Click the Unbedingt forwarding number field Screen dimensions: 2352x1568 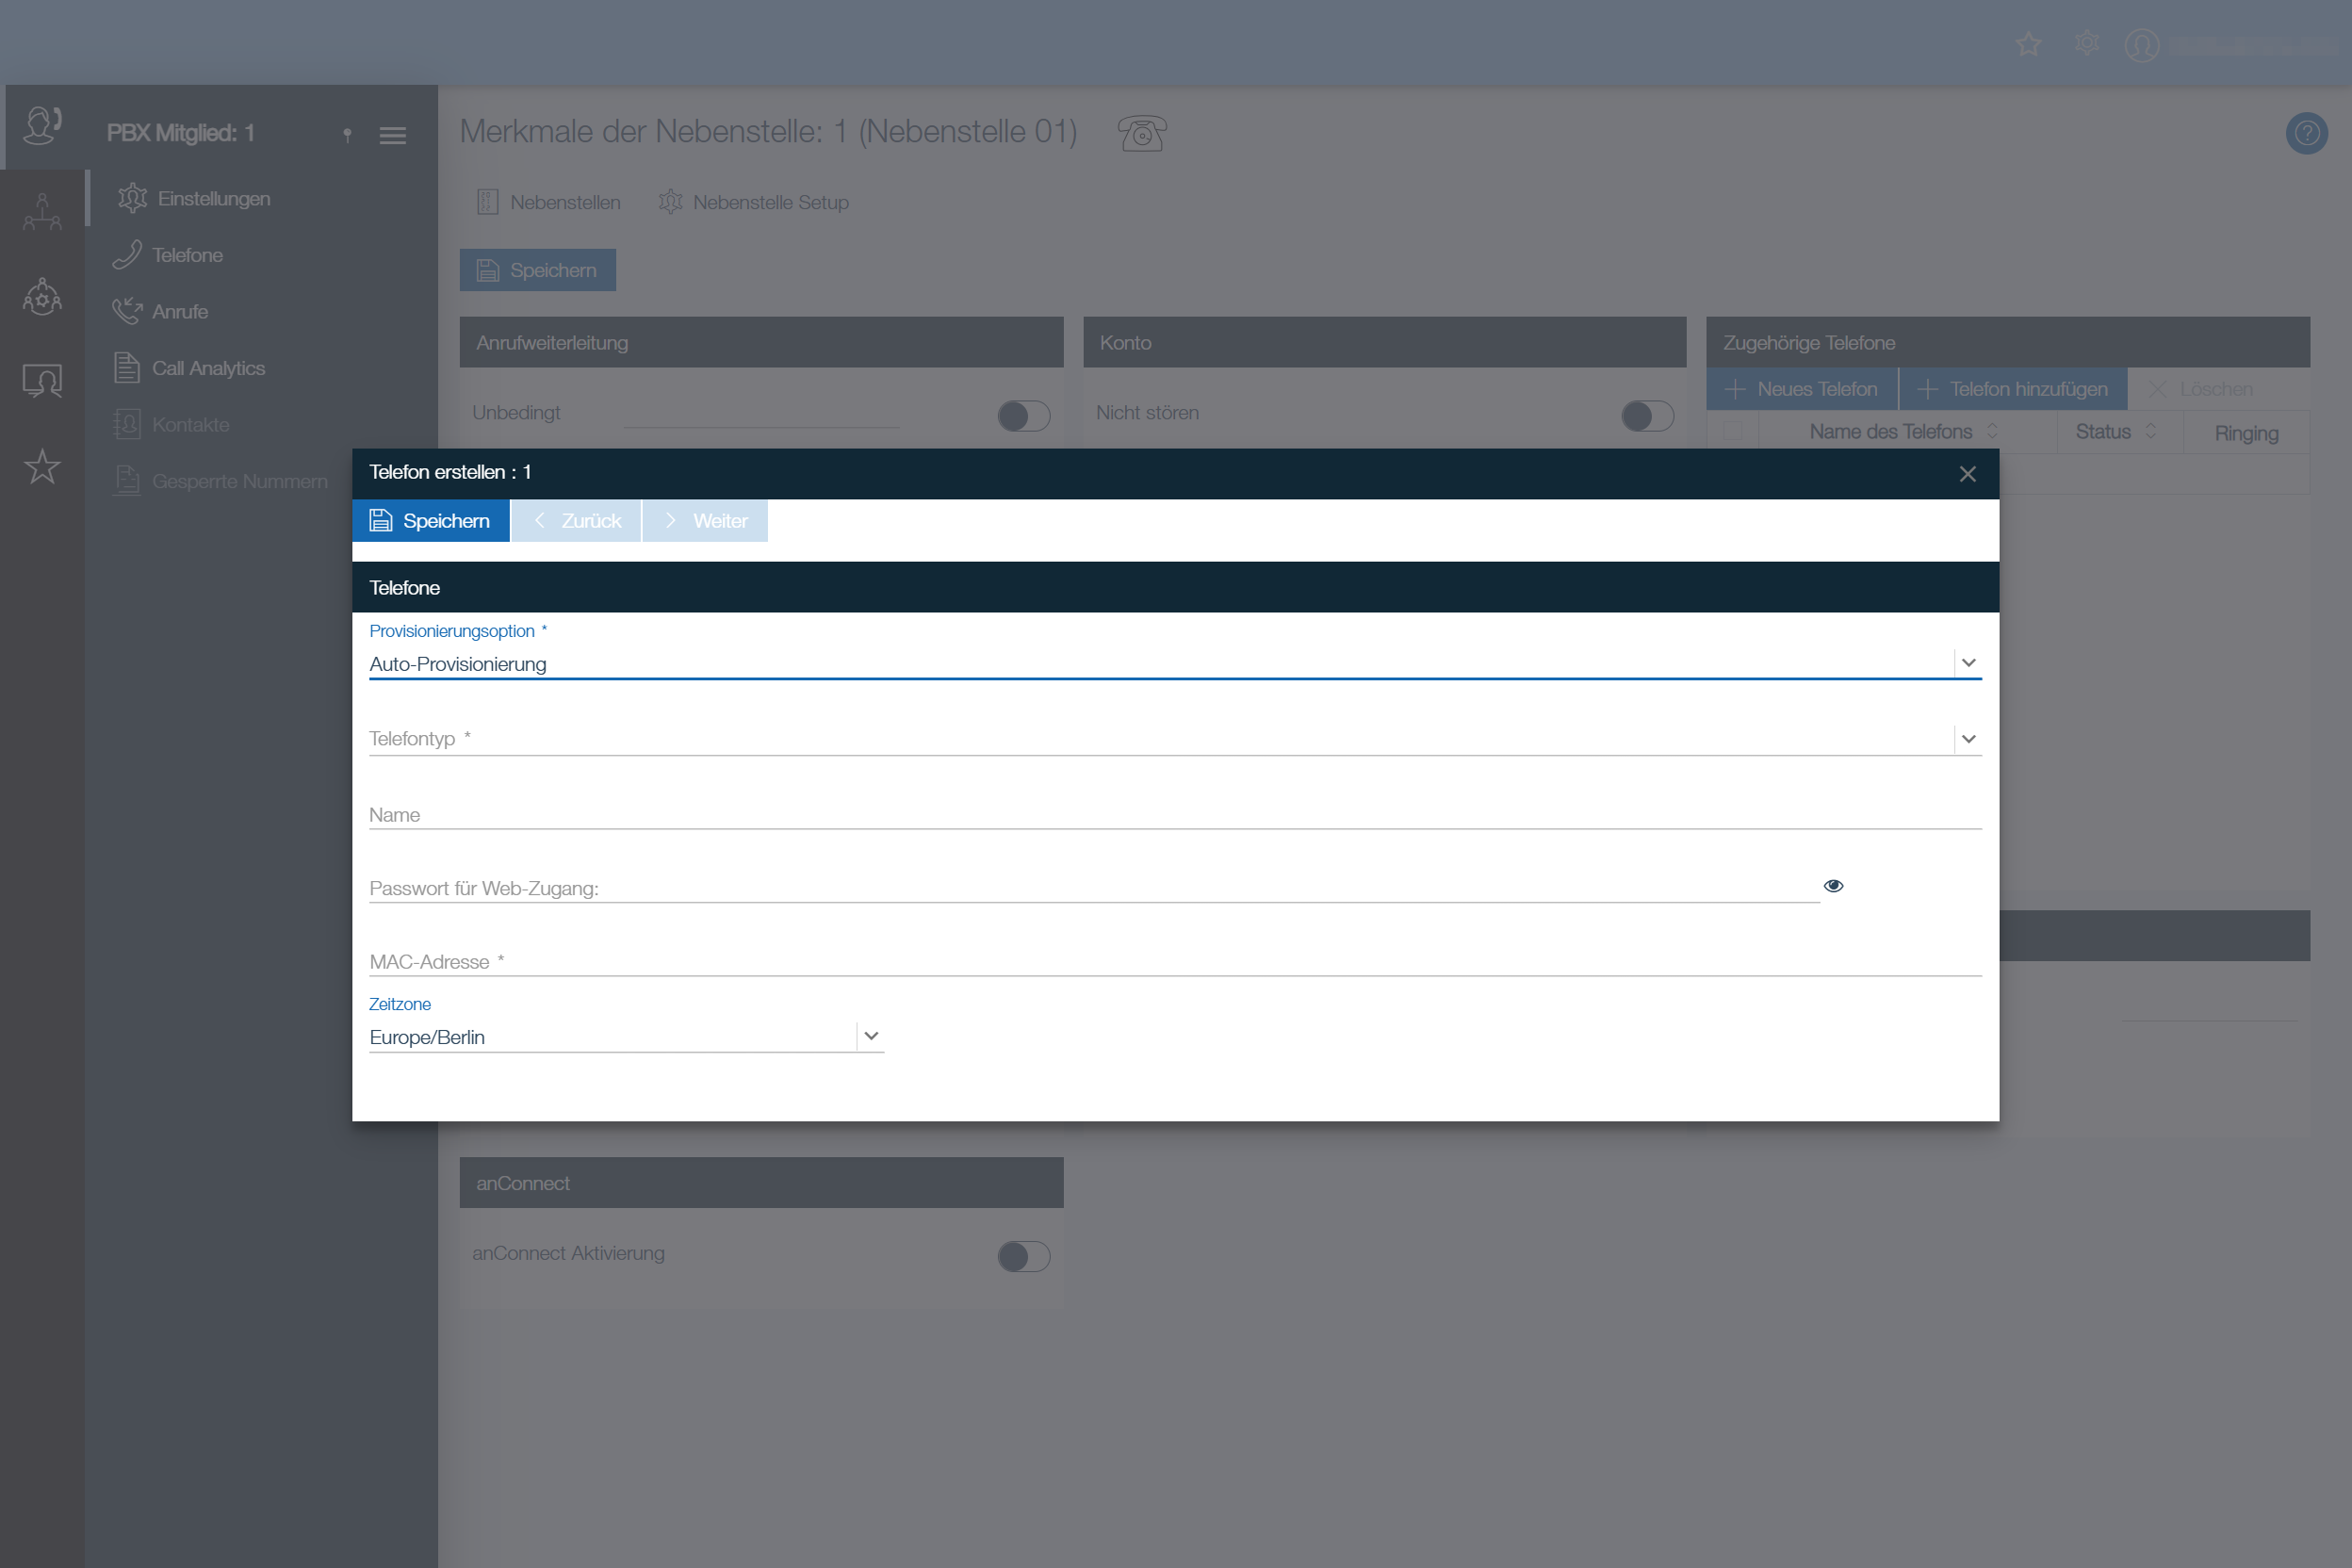pos(761,413)
